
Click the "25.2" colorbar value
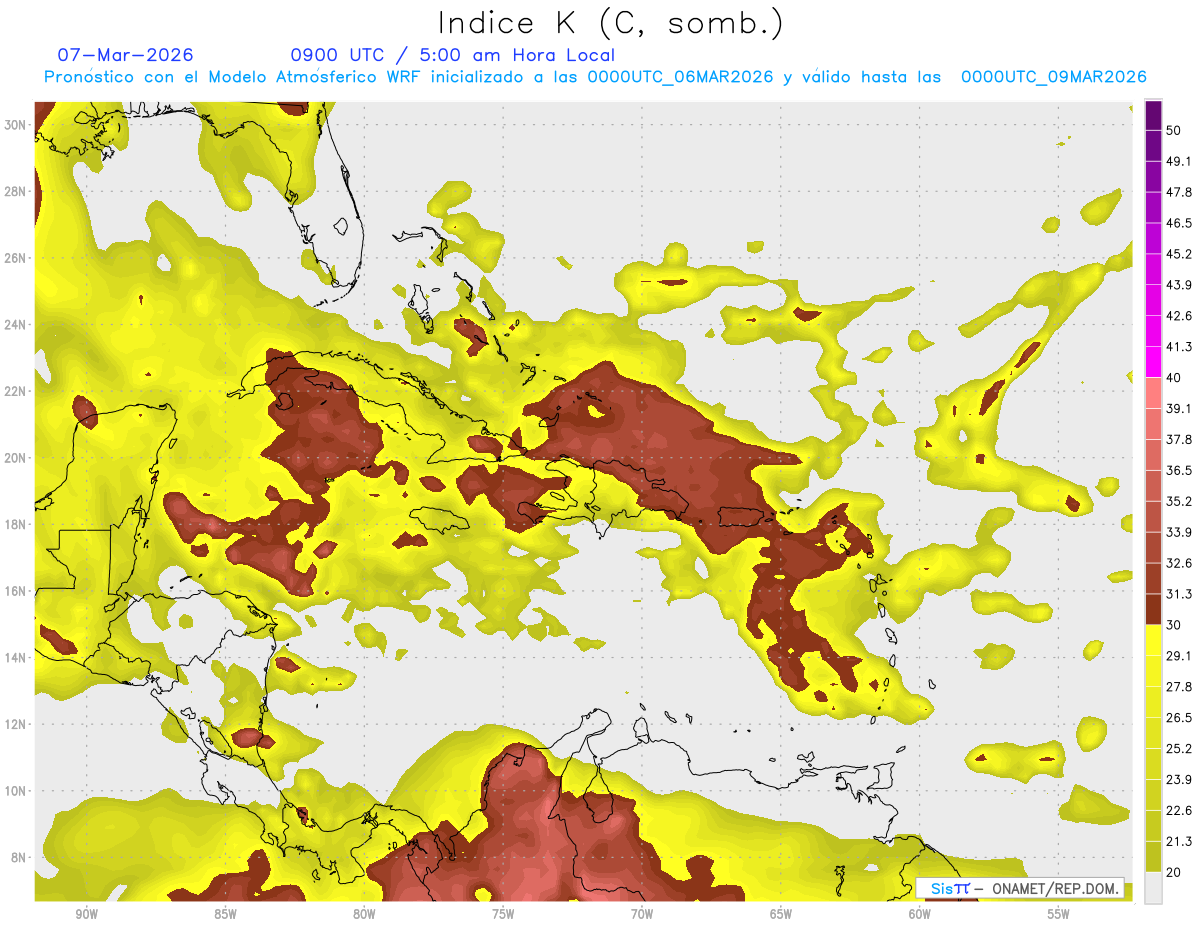click(1179, 748)
